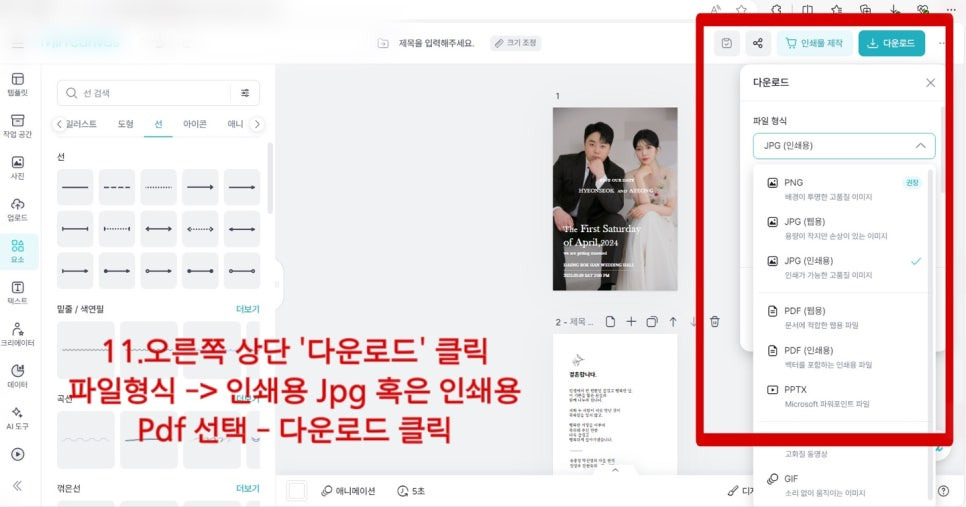Insert the dotted line element
966x507 pixels.
tap(158, 187)
